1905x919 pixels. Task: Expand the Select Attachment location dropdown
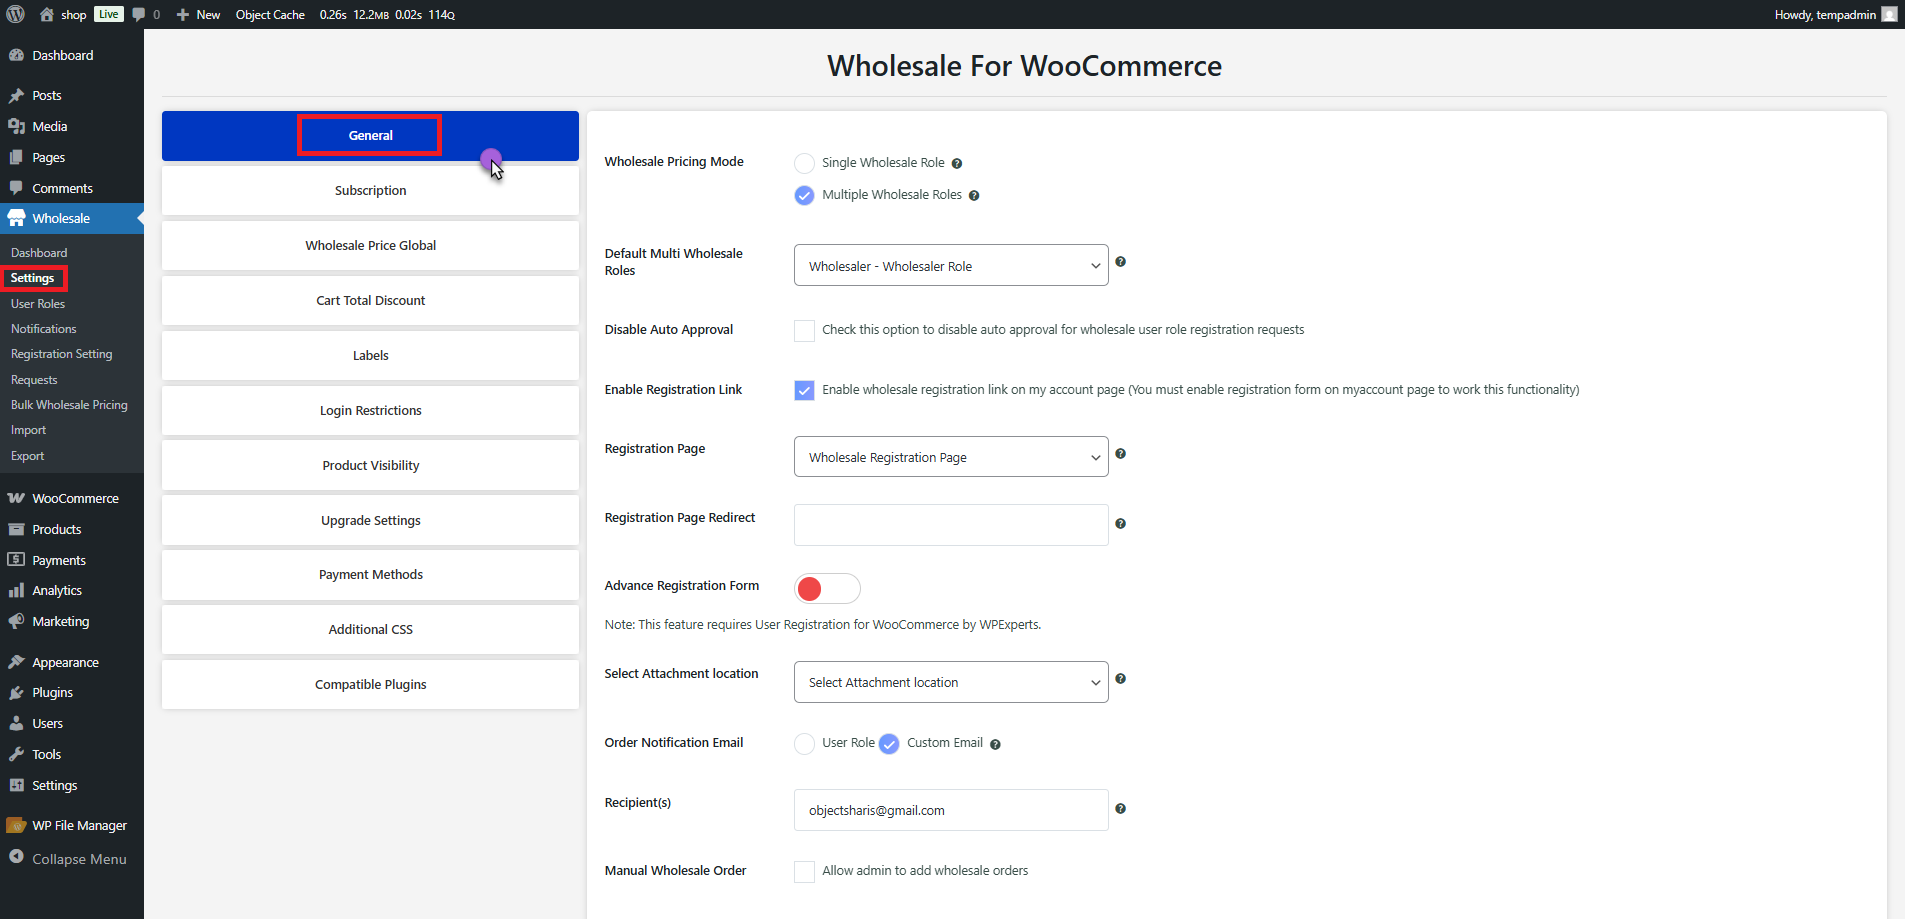[950, 681]
